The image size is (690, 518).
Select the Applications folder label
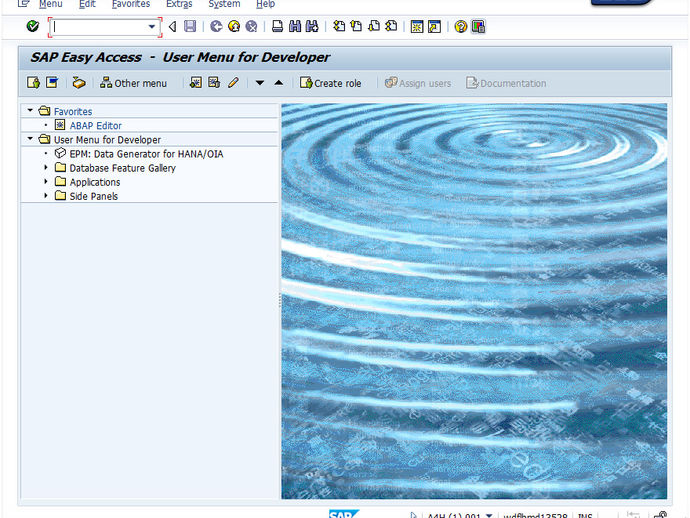95,182
